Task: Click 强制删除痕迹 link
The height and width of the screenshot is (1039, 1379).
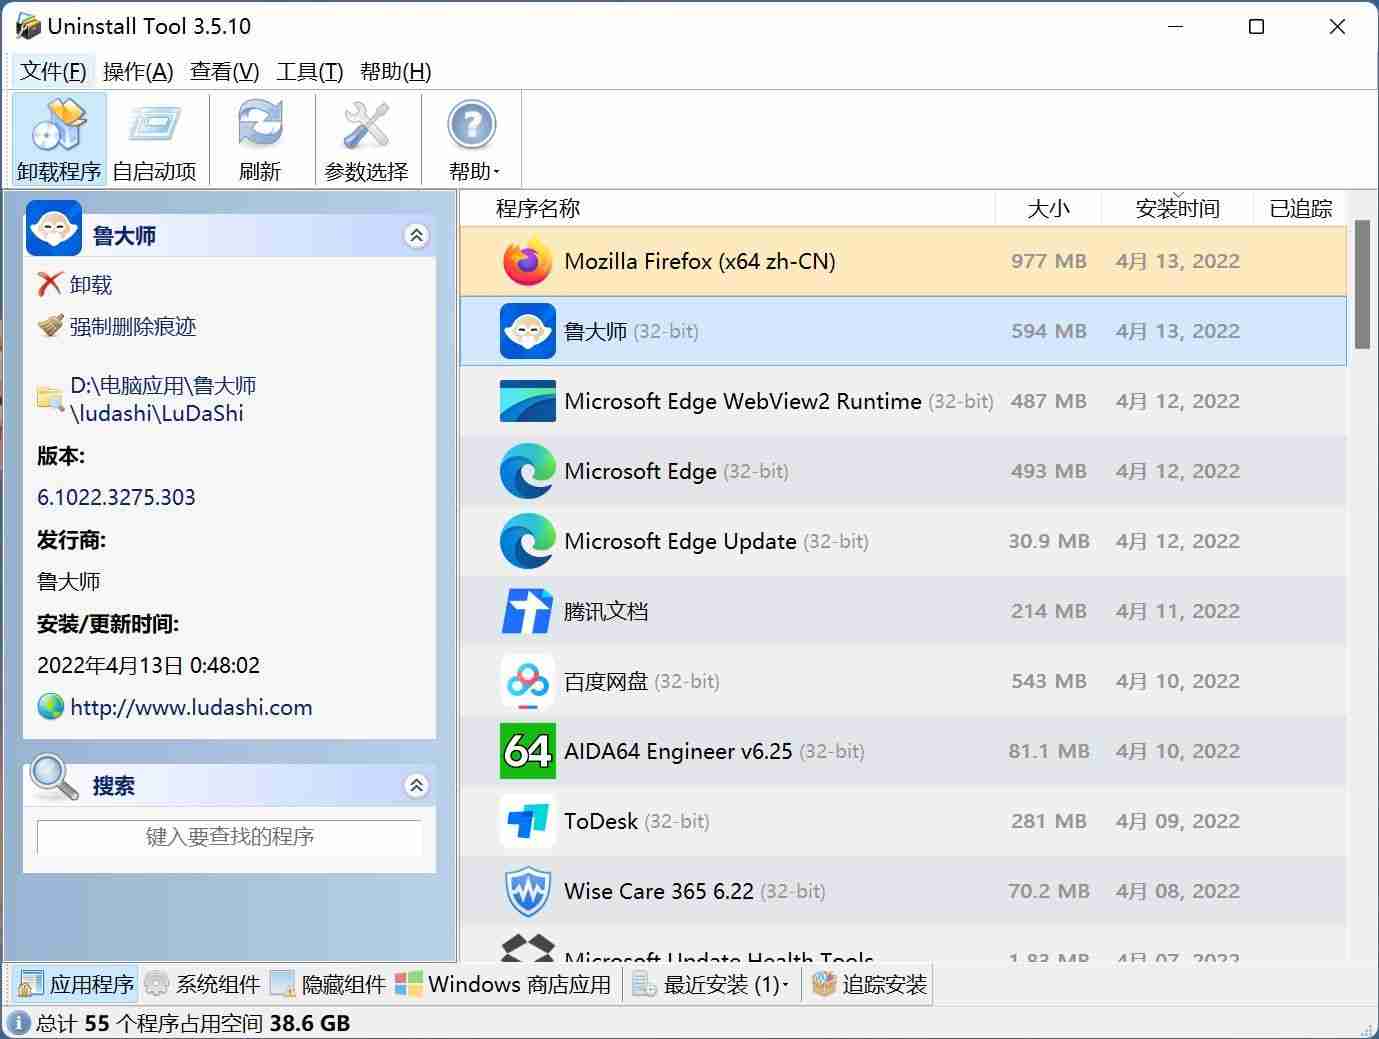Action: pos(133,326)
